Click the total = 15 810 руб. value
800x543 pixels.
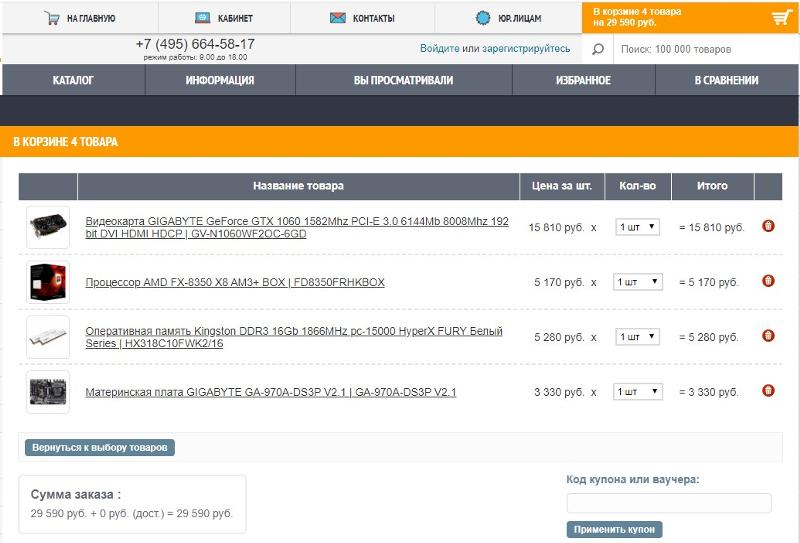(x=712, y=228)
